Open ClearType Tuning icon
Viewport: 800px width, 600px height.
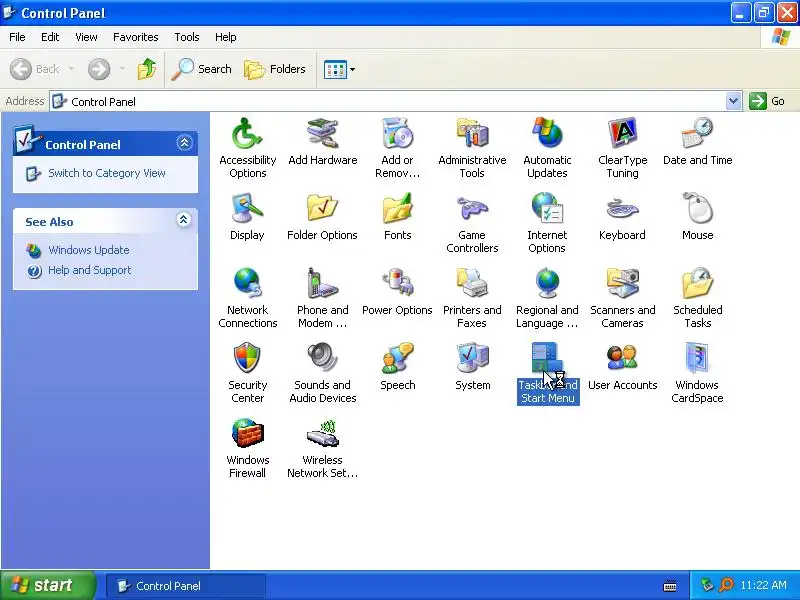tap(622, 134)
